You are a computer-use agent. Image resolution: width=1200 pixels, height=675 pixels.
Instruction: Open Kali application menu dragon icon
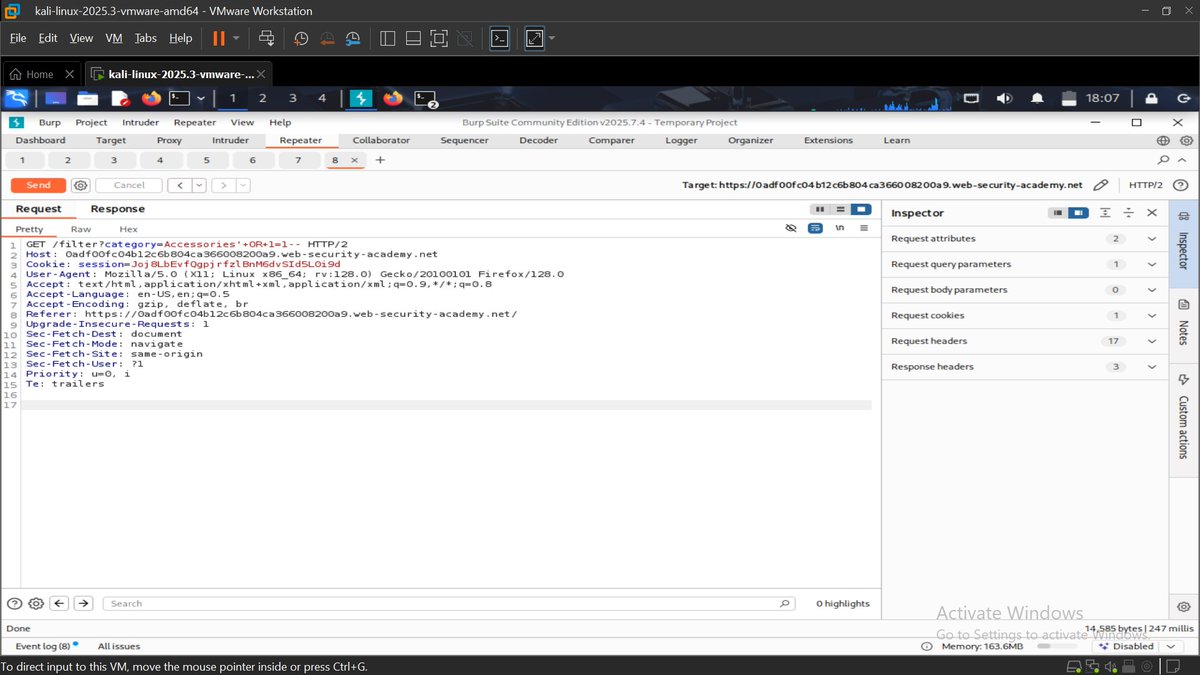pyautogui.click(x=17, y=98)
